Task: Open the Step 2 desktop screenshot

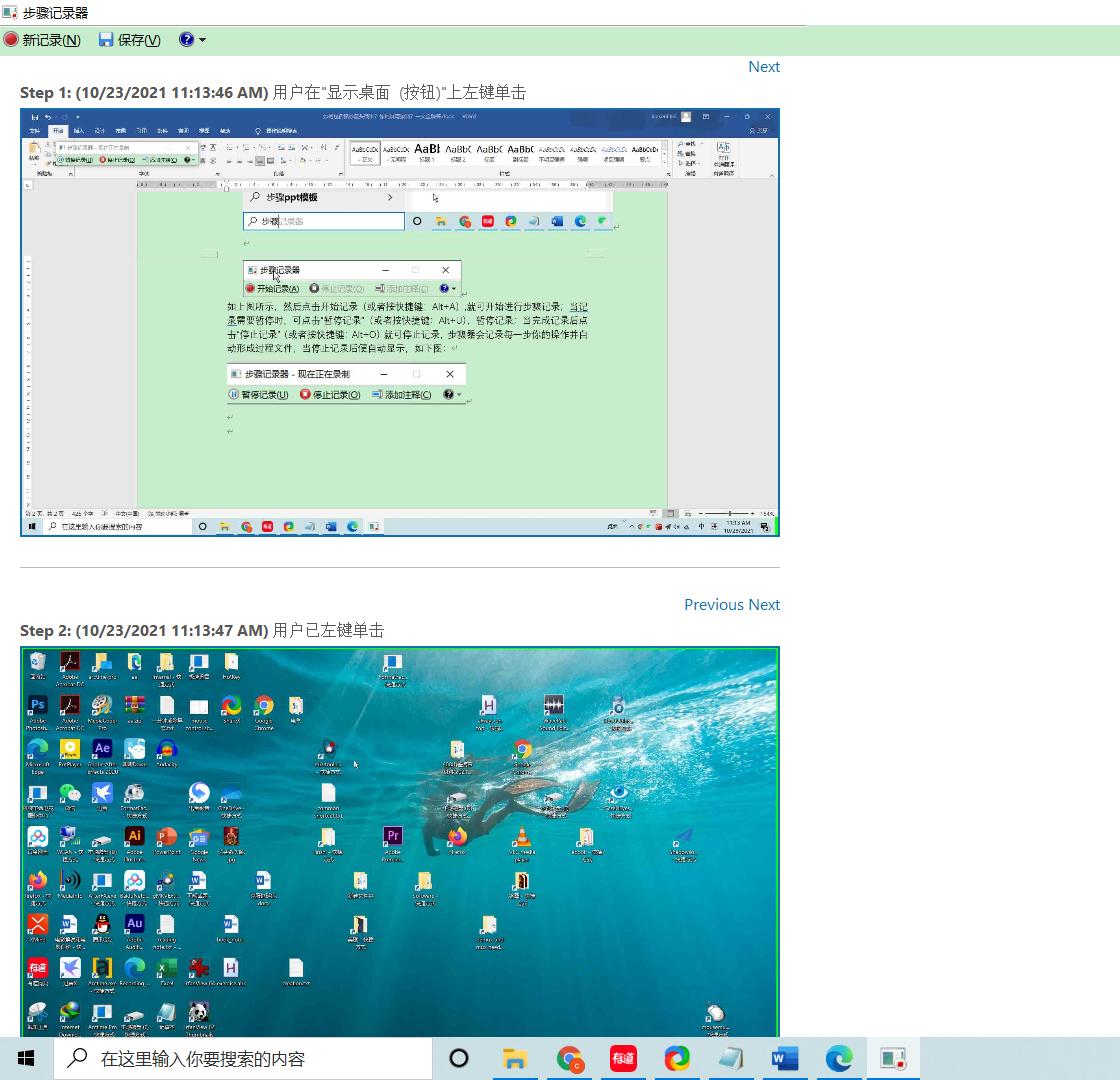Action: coord(399,841)
